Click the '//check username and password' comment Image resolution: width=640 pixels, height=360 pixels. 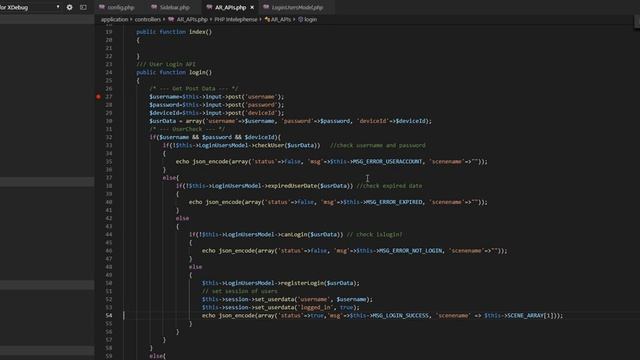(378, 145)
